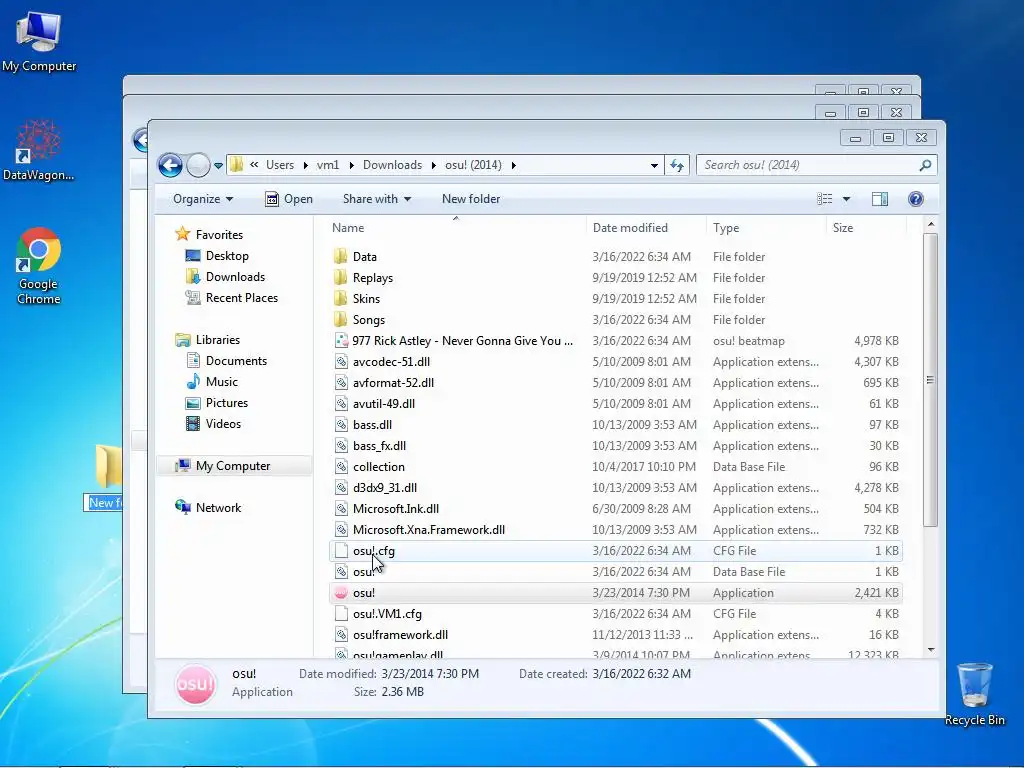
Task: Click the search magnifier icon
Action: click(x=925, y=165)
